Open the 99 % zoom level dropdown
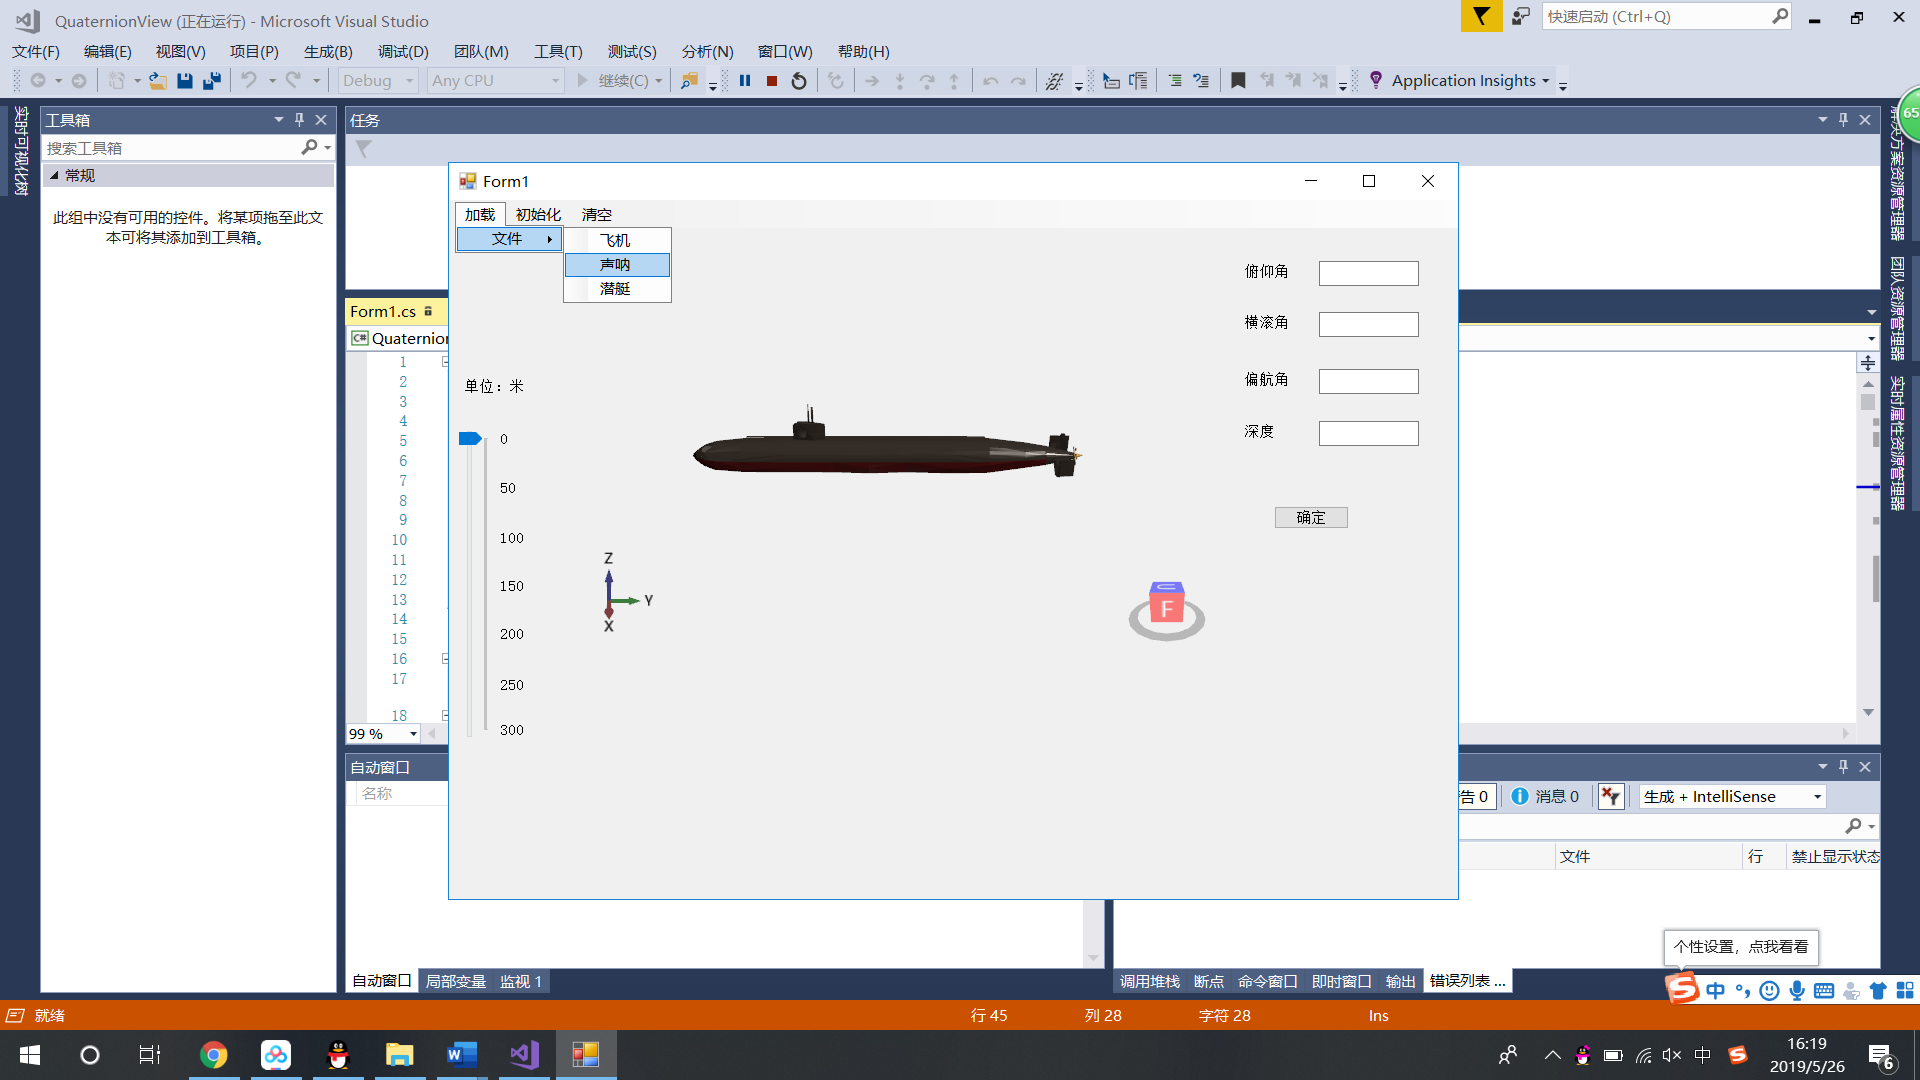The width and height of the screenshot is (1920, 1080). coord(413,734)
